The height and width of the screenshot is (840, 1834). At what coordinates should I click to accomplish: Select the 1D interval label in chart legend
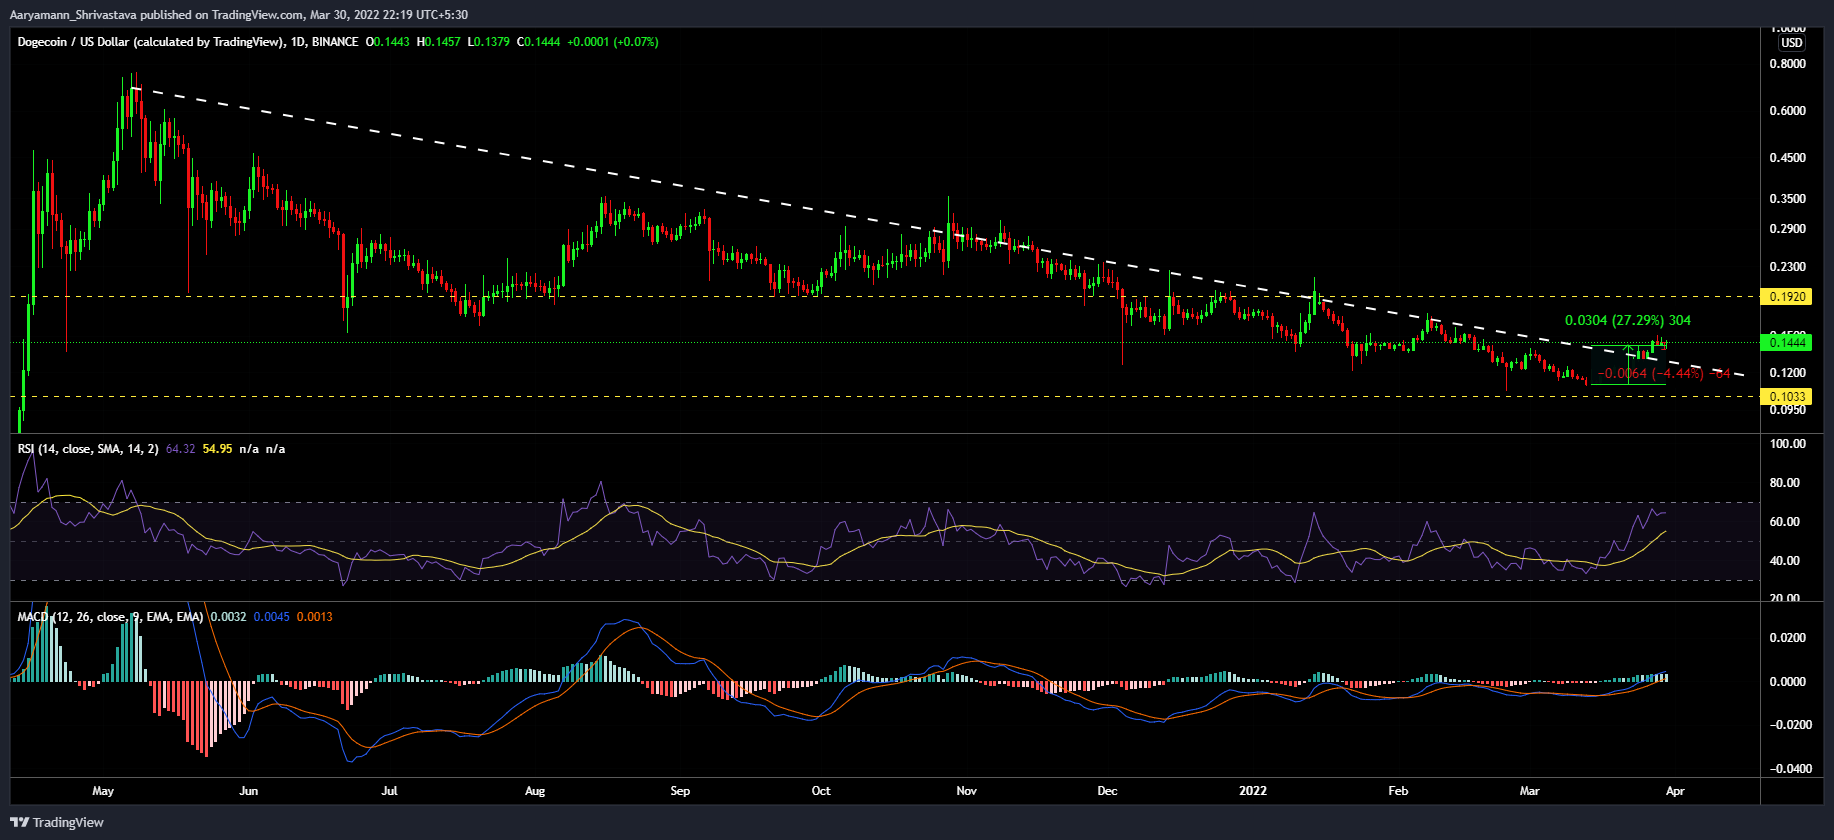point(296,42)
